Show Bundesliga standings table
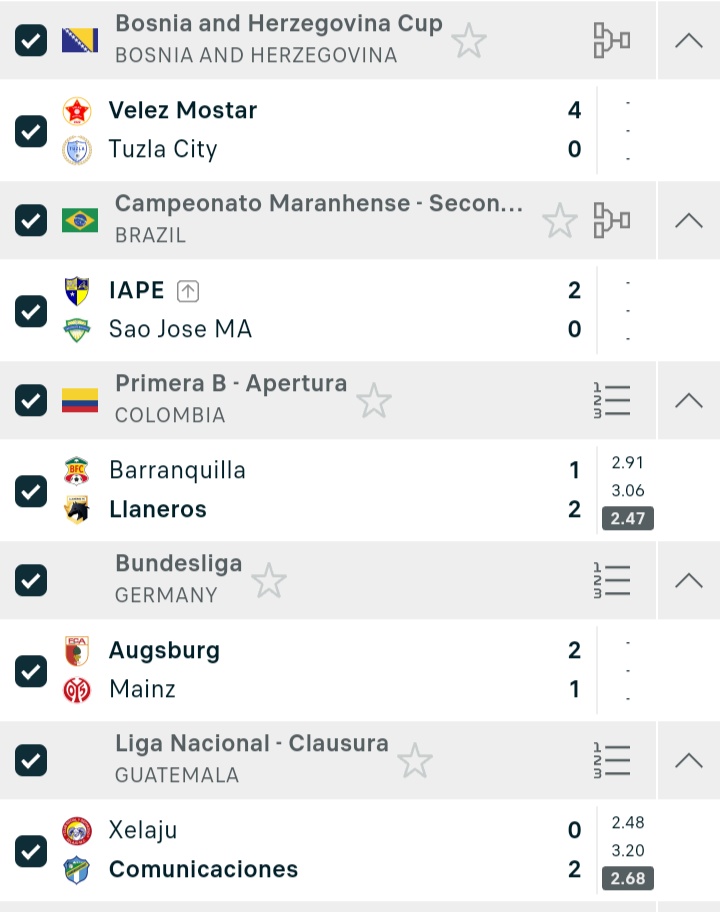The image size is (720, 912). tap(611, 580)
